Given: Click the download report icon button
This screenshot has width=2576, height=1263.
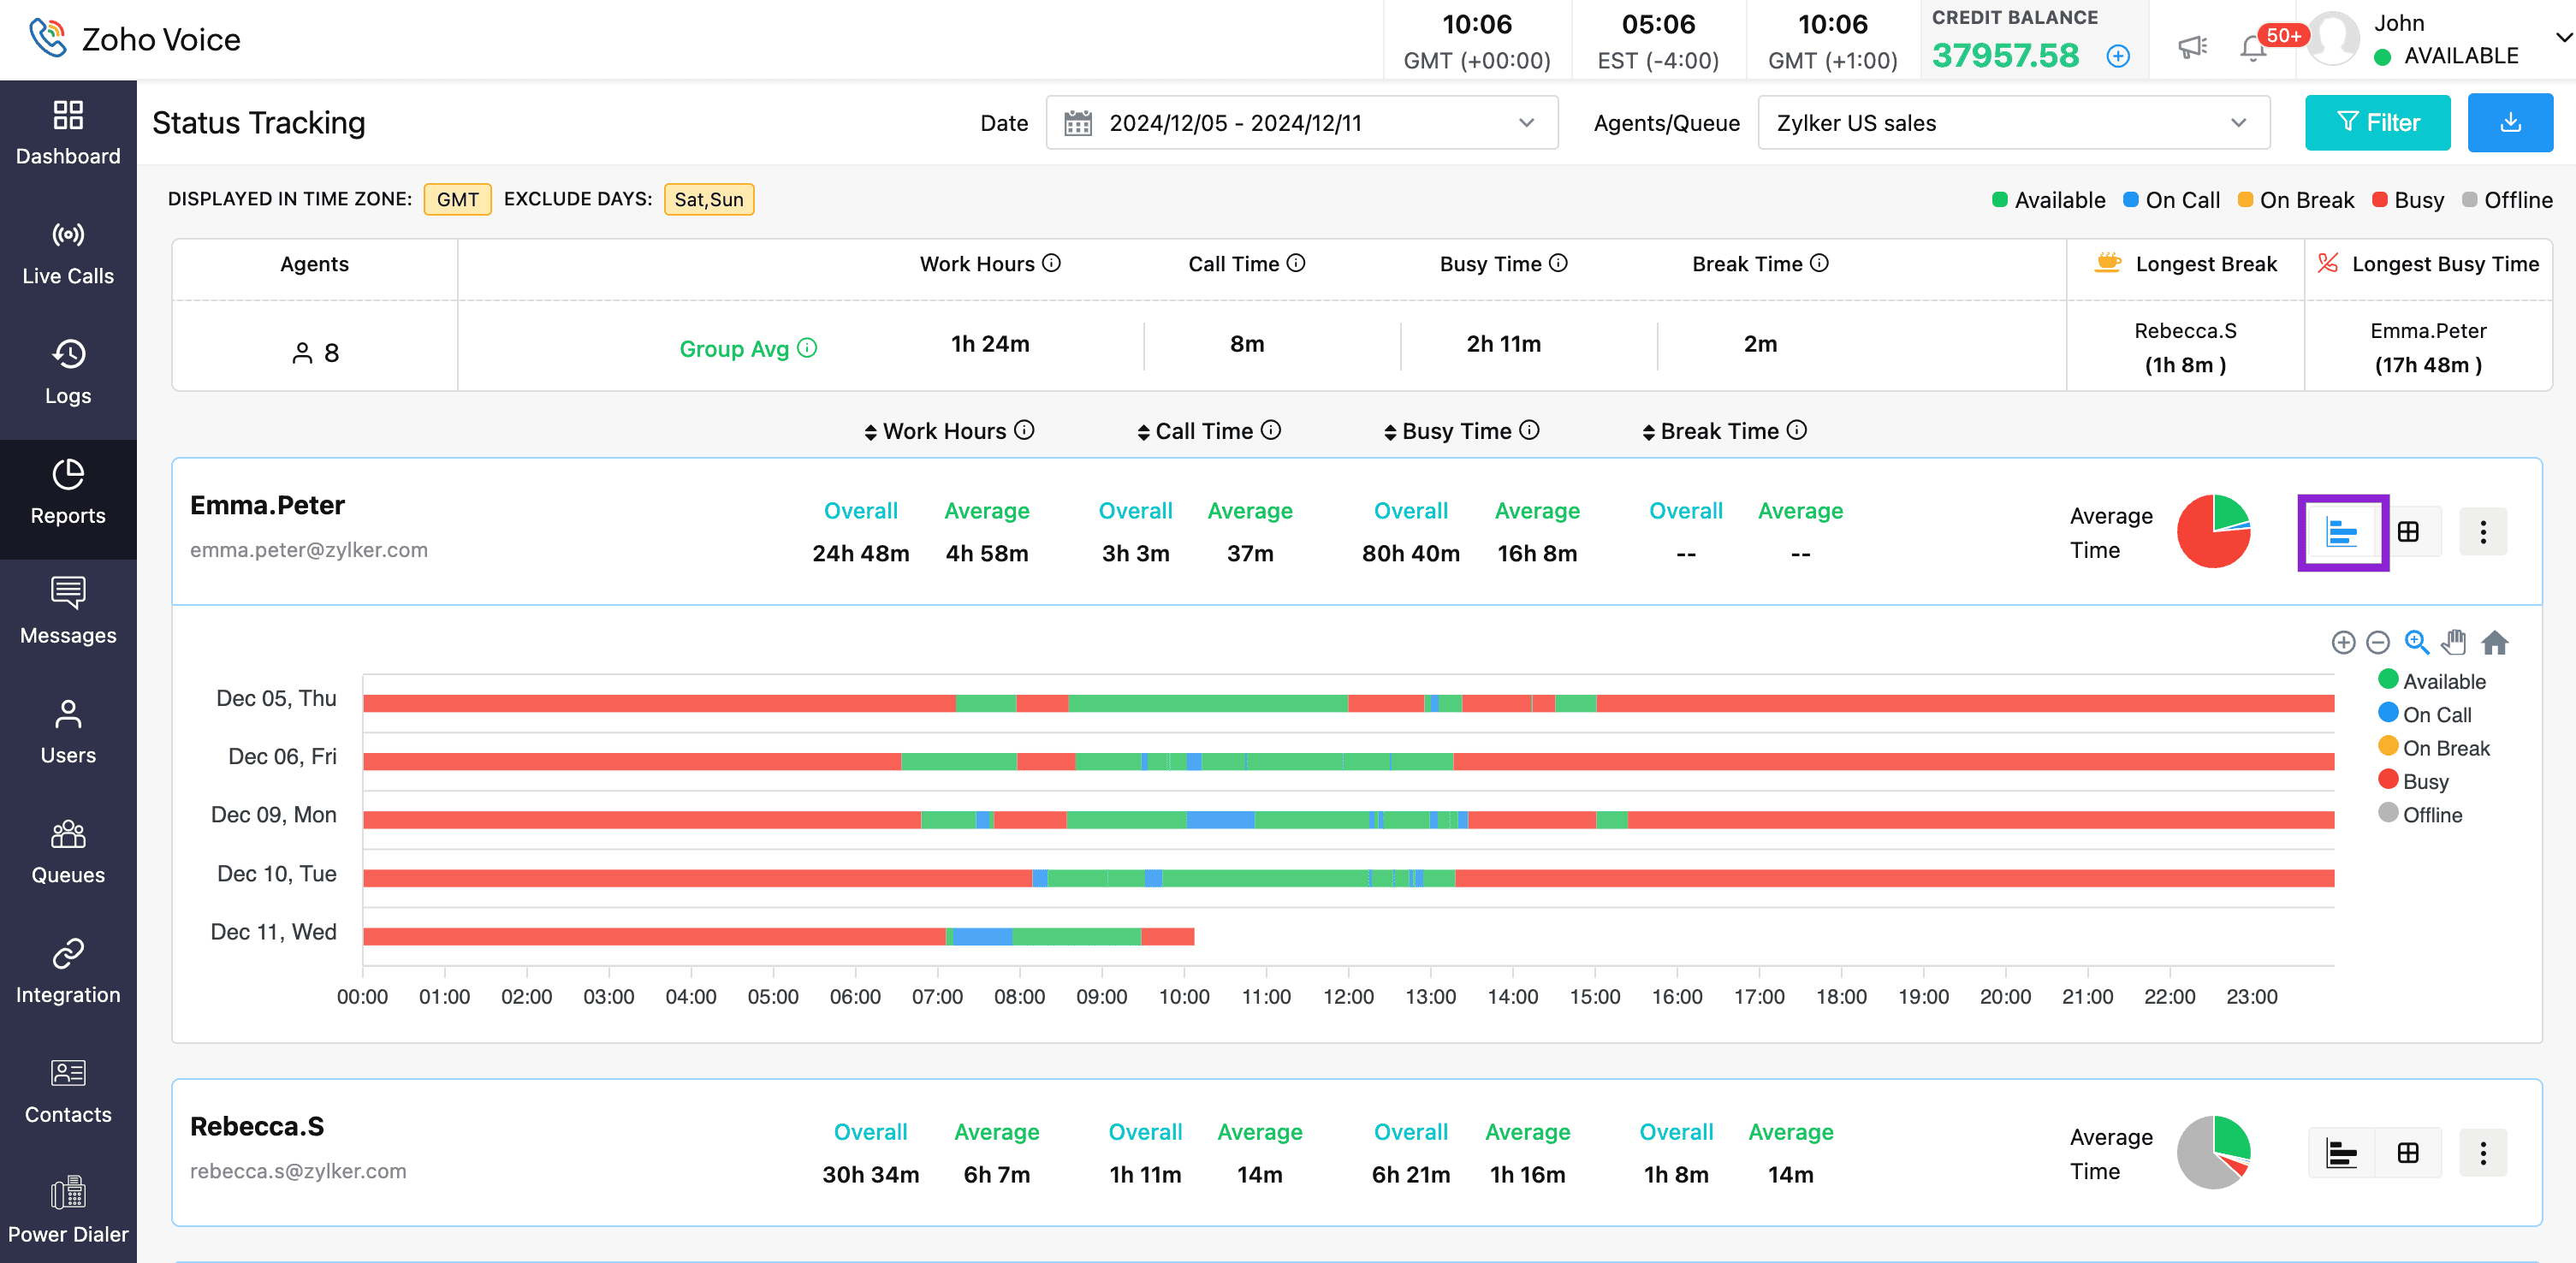Looking at the screenshot, I should 2509,123.
